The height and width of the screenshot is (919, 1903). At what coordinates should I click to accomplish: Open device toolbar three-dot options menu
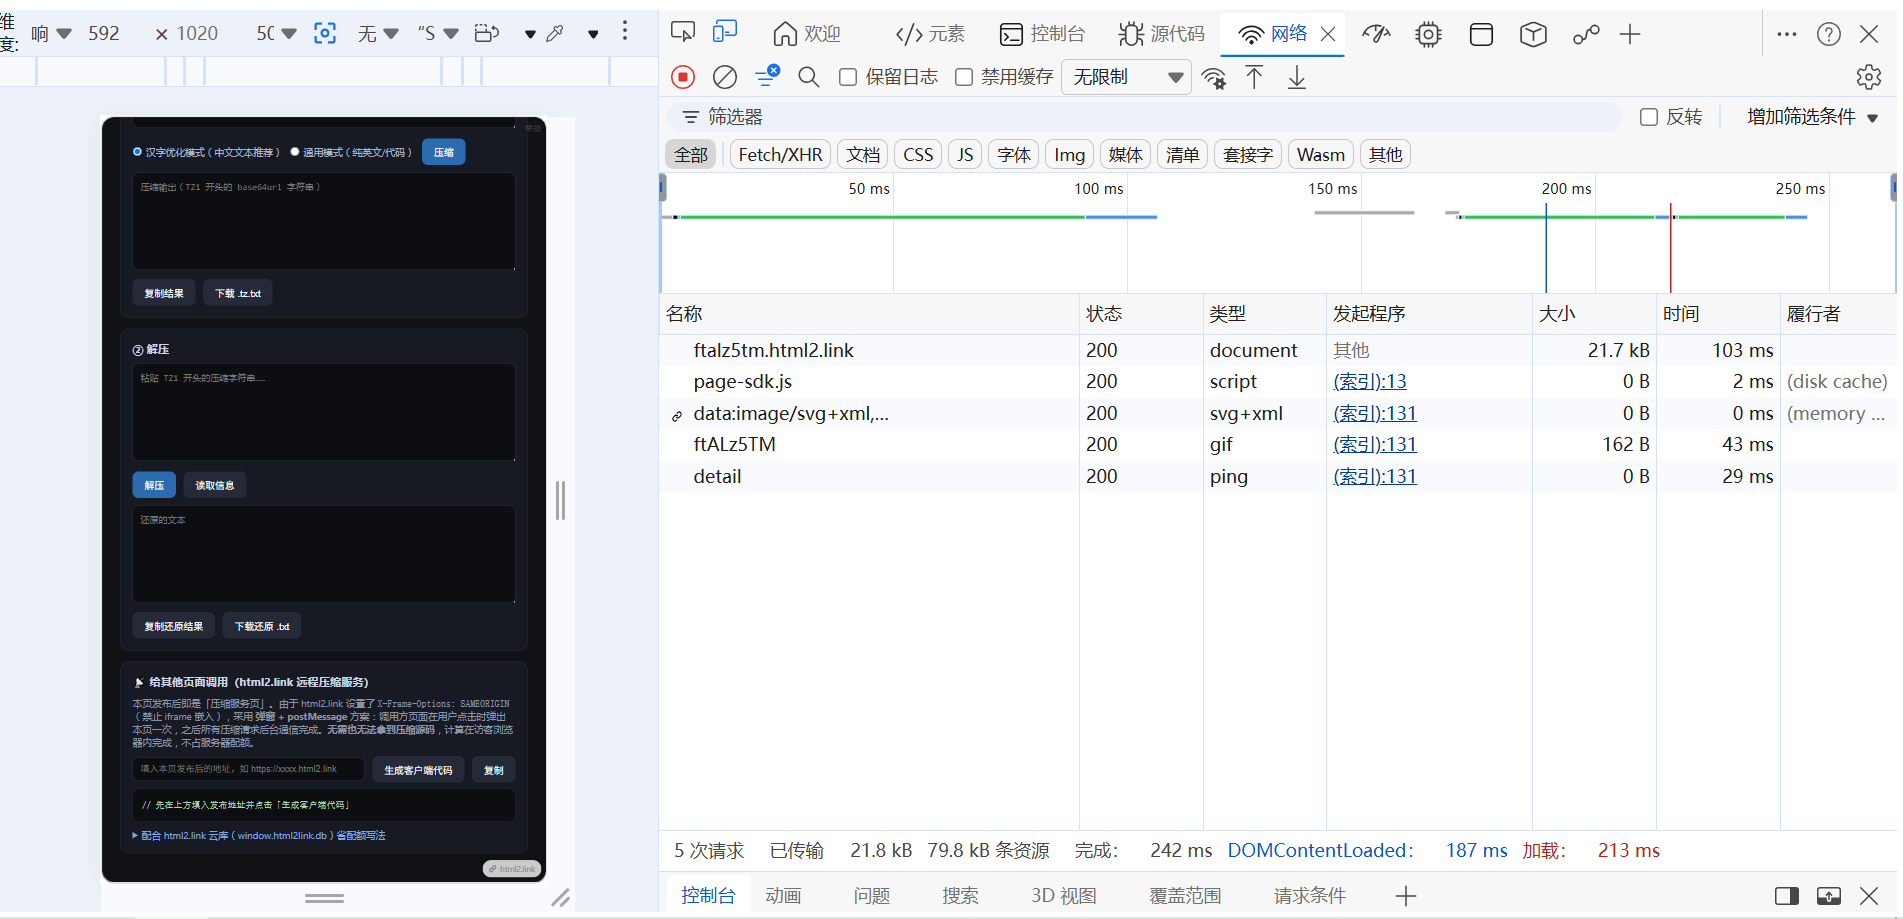coord(625,31)
